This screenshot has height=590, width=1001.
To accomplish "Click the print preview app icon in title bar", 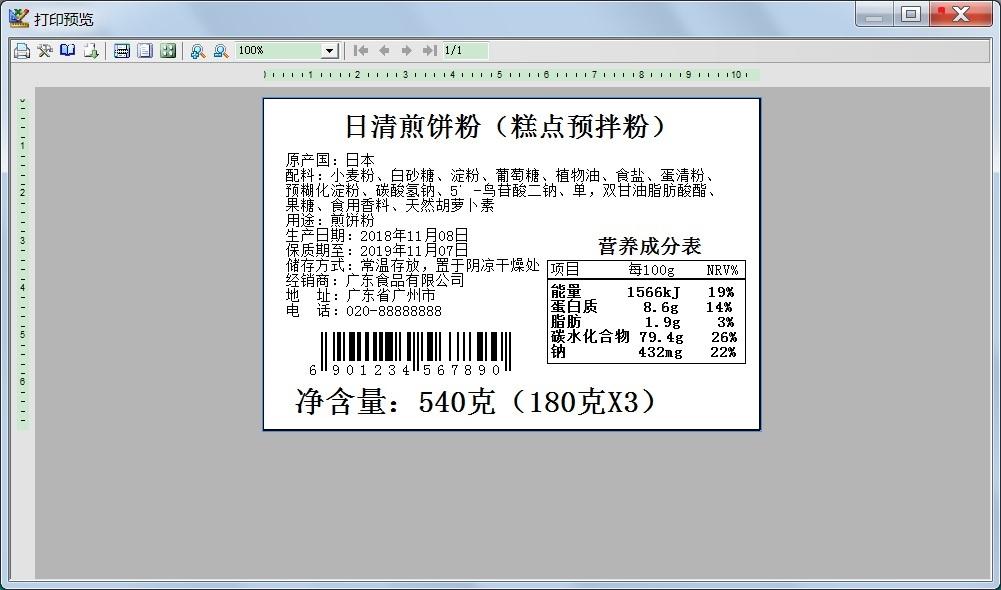I will click(x=19, y=18).
